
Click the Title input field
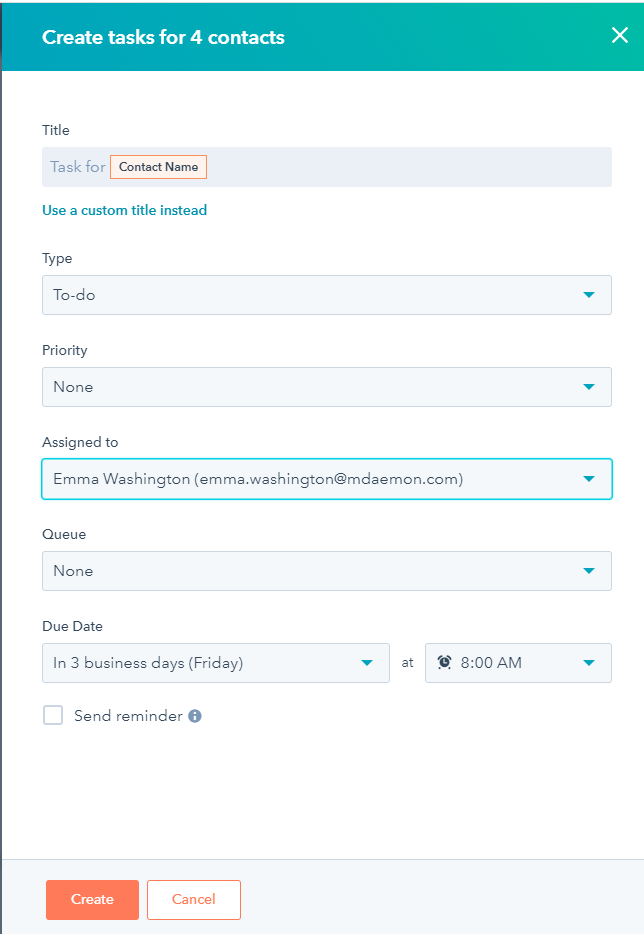[x=326, y=166]
